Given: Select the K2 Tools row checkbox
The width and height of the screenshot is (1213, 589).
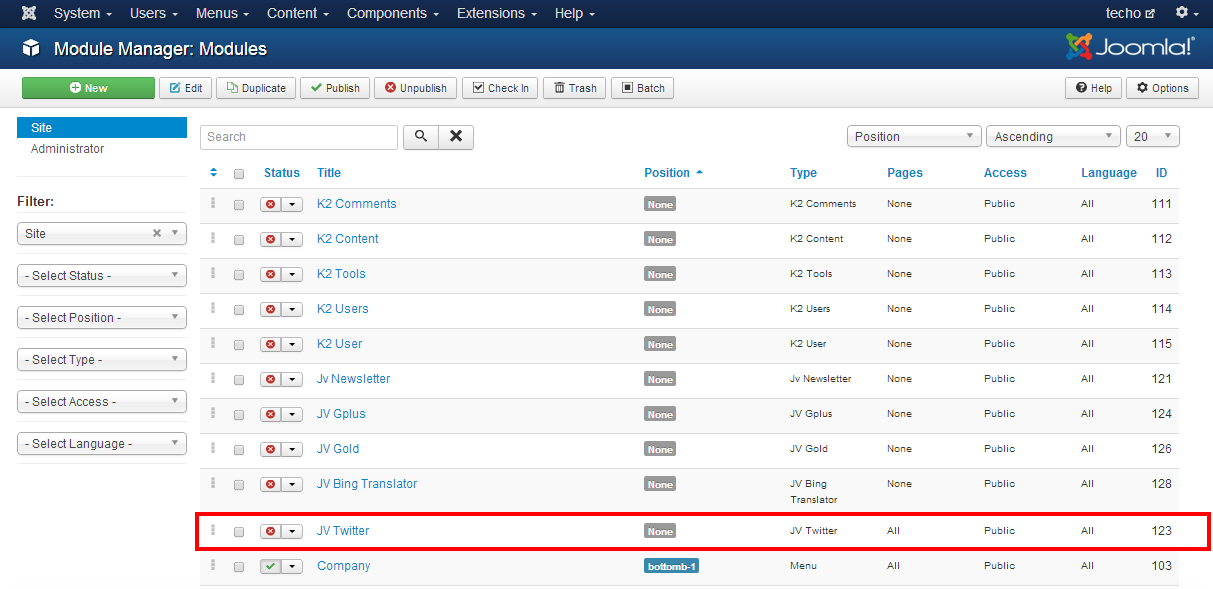Looking at the screenshot, I should (x=239, y=275).
